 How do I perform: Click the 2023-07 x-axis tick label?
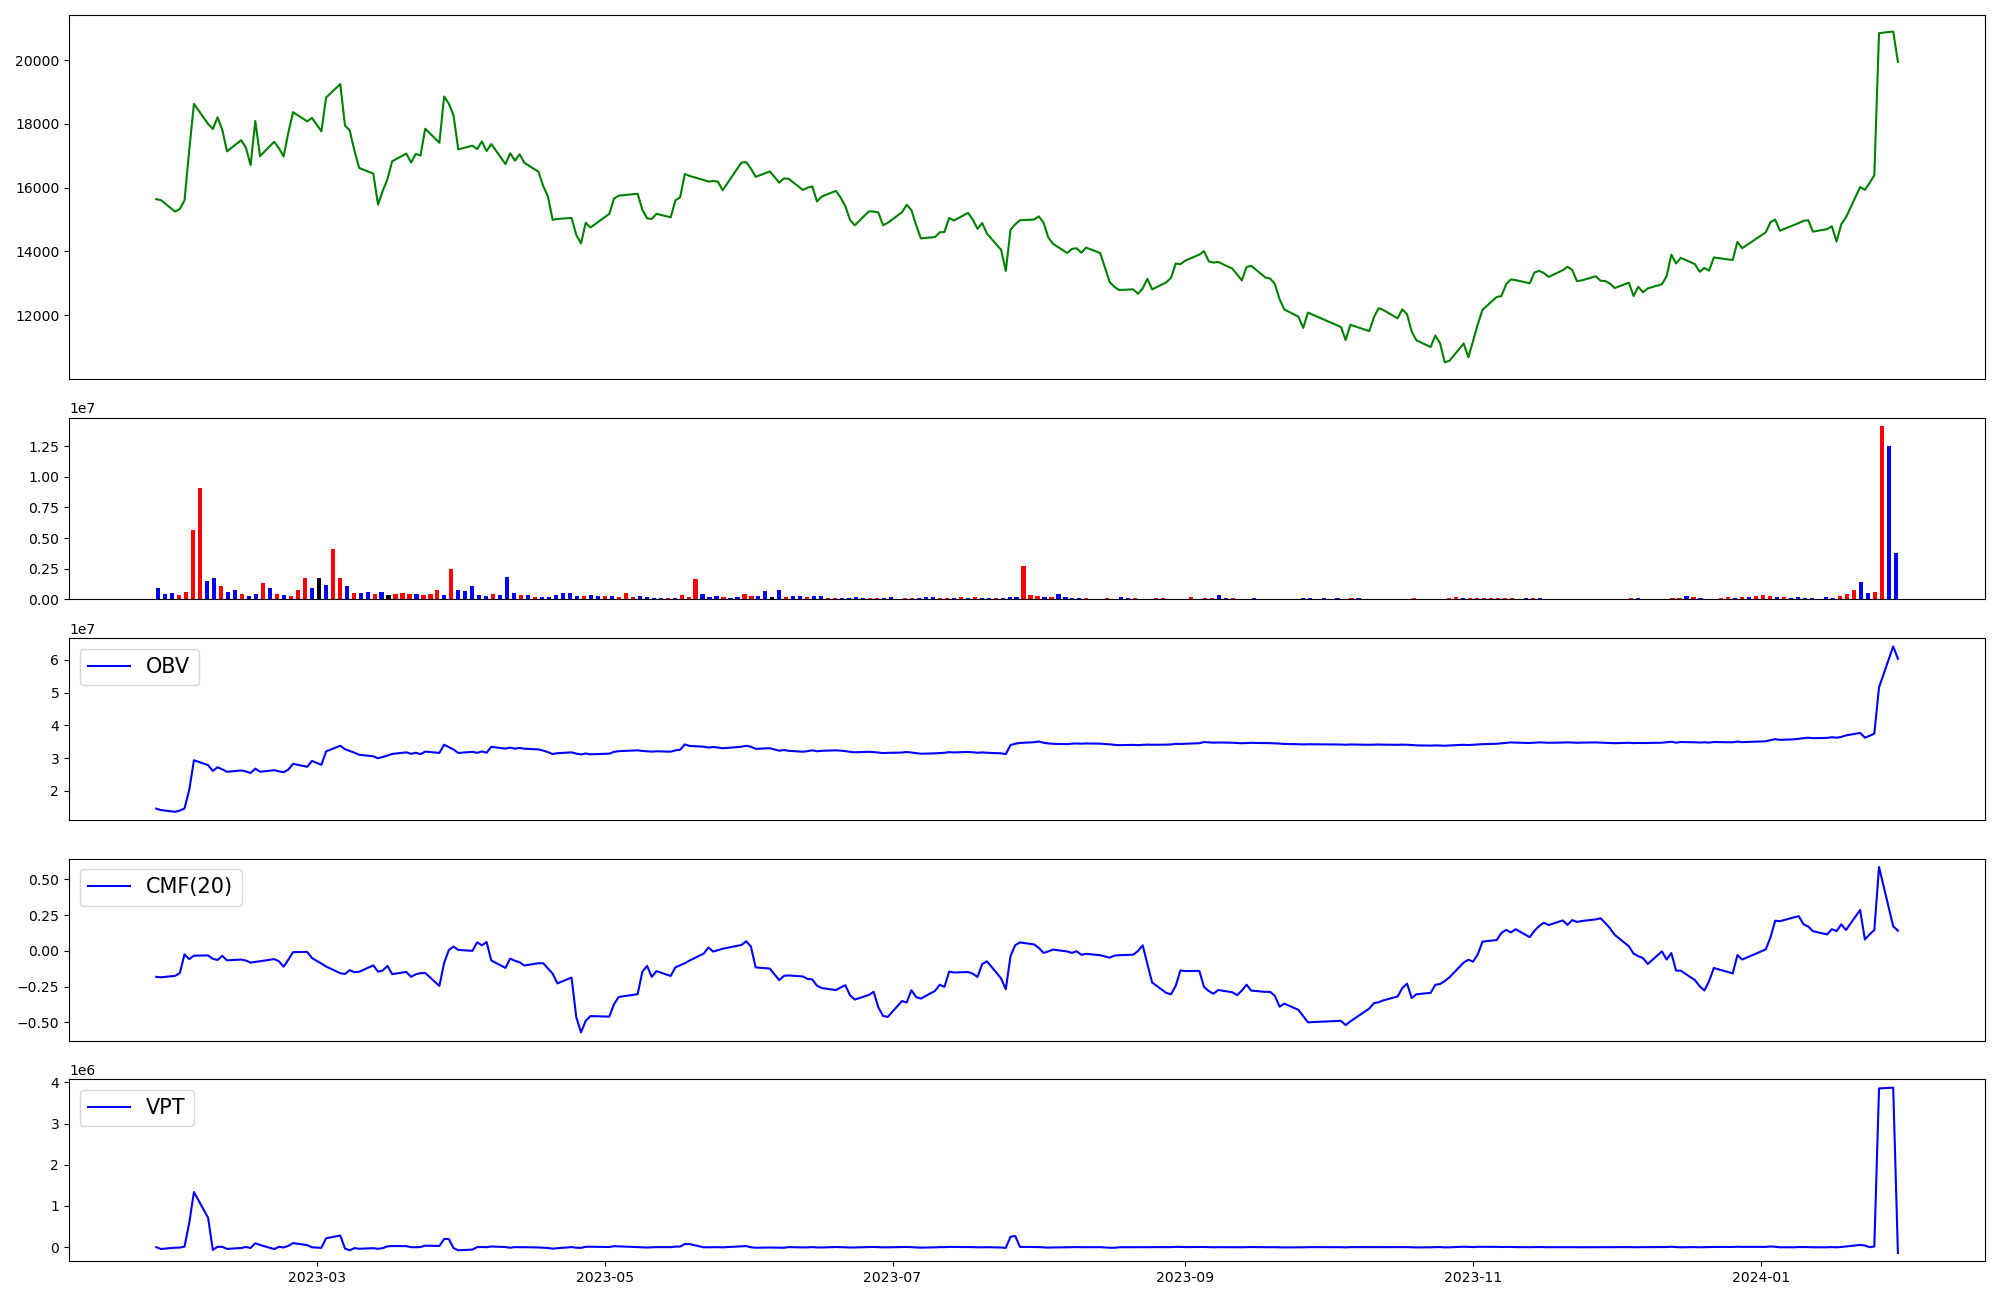click(892, 1277)
